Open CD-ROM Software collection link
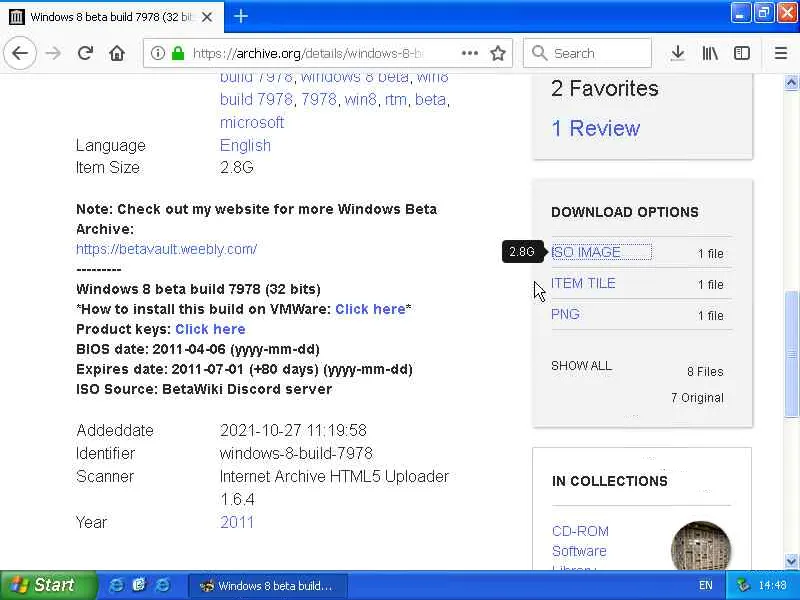The width and height of the screenshot is (800, 600). click(580, 541)
